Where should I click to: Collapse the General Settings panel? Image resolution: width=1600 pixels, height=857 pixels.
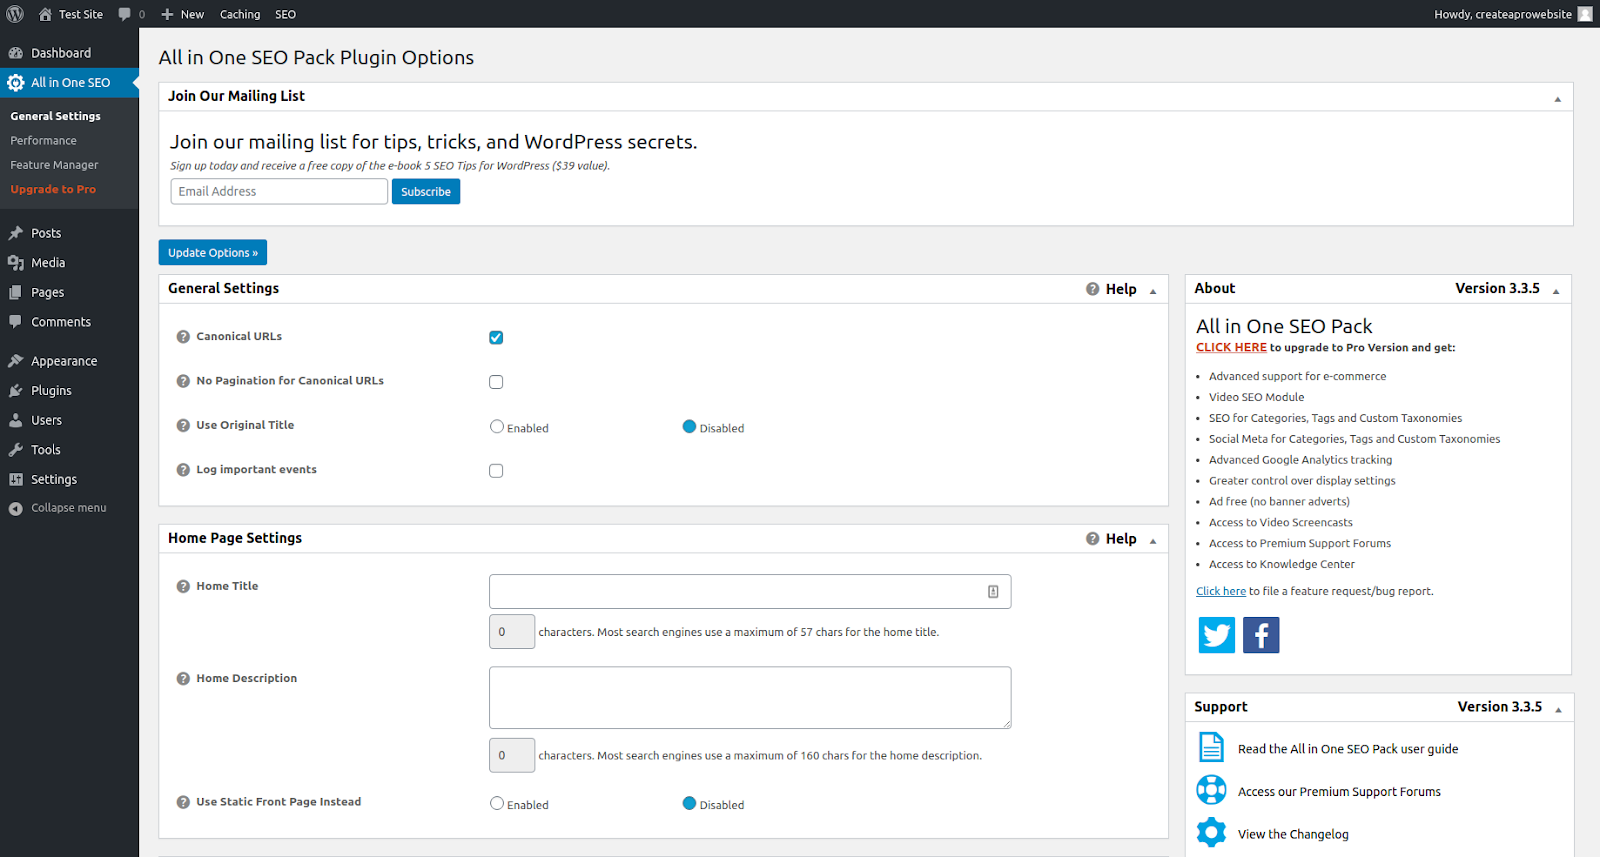coord(1153,291)
